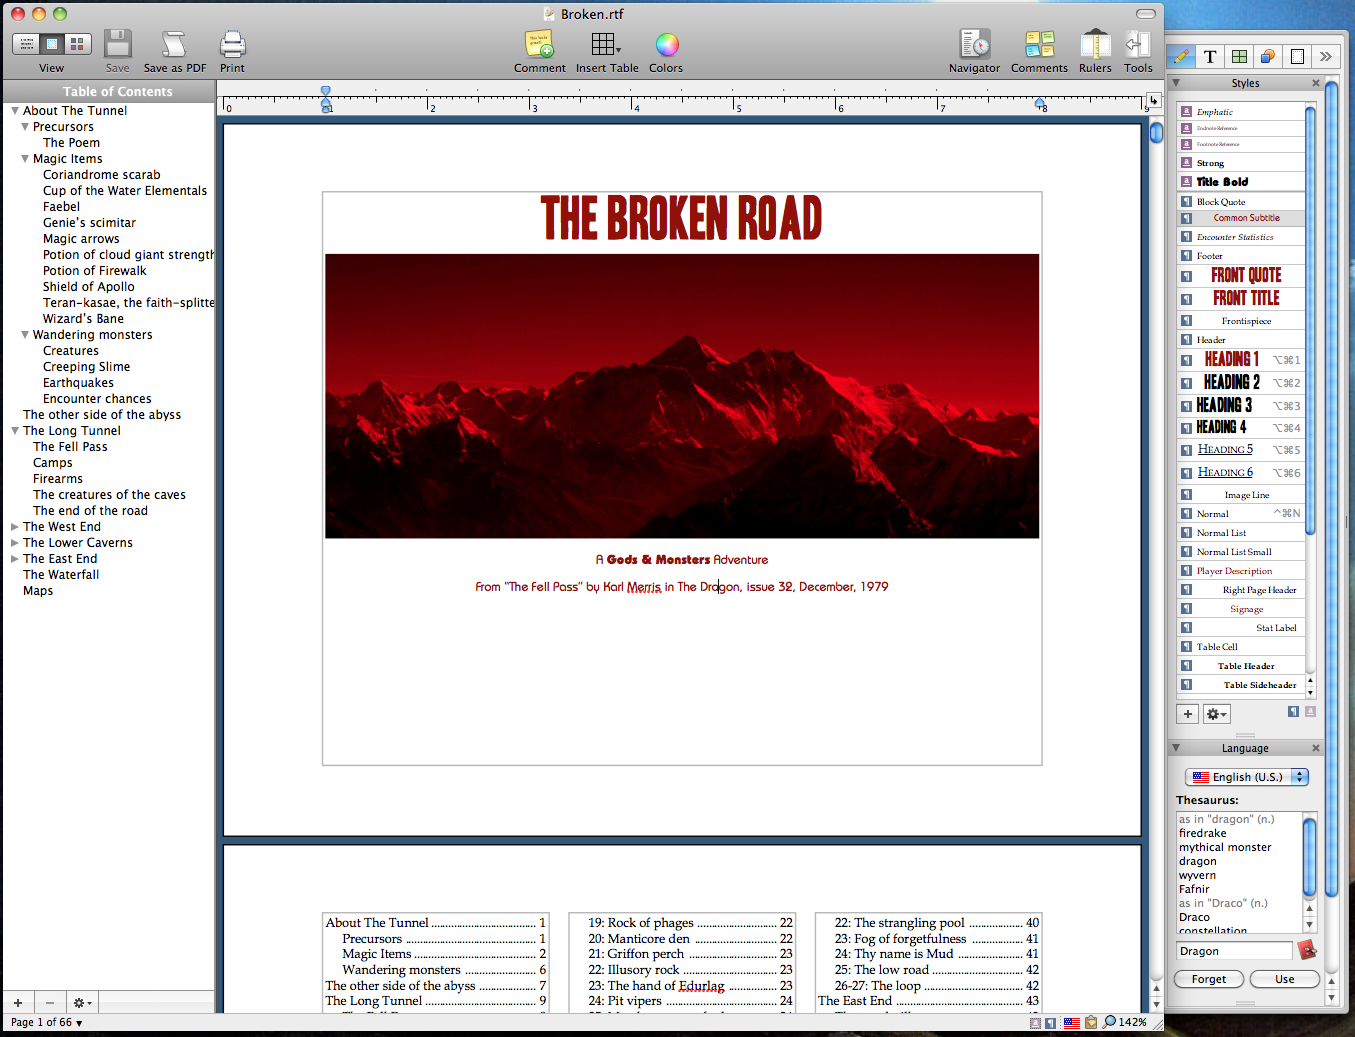
Task: Click the Dragon thesaurus text field
Action: (1234, 951)
